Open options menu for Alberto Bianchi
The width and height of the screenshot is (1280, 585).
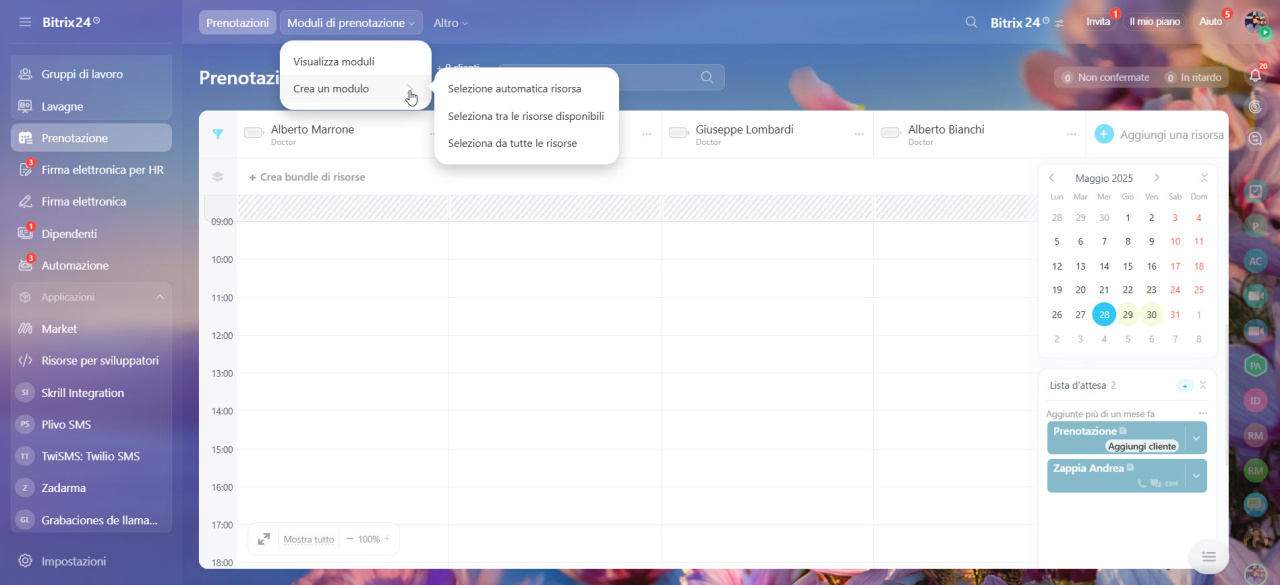(x=1072, y=134)
